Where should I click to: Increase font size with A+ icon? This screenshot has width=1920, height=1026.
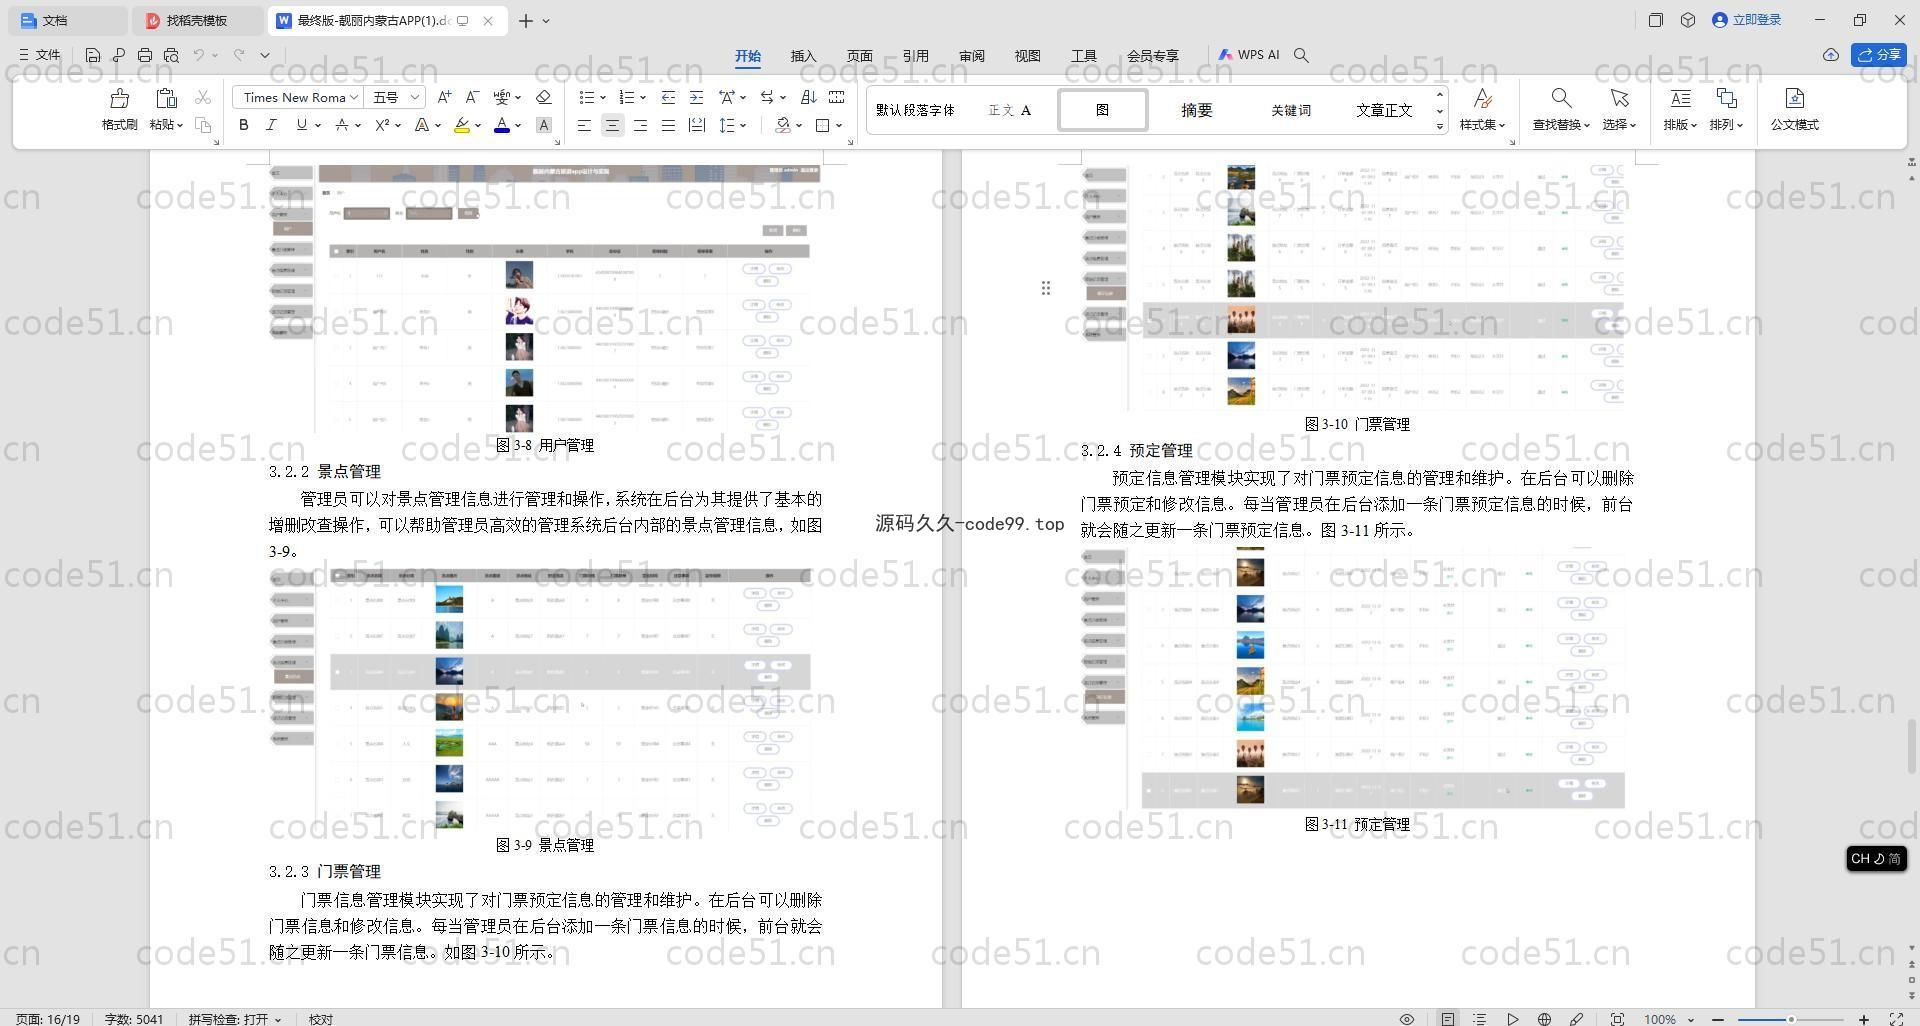(x=445, y=97)
